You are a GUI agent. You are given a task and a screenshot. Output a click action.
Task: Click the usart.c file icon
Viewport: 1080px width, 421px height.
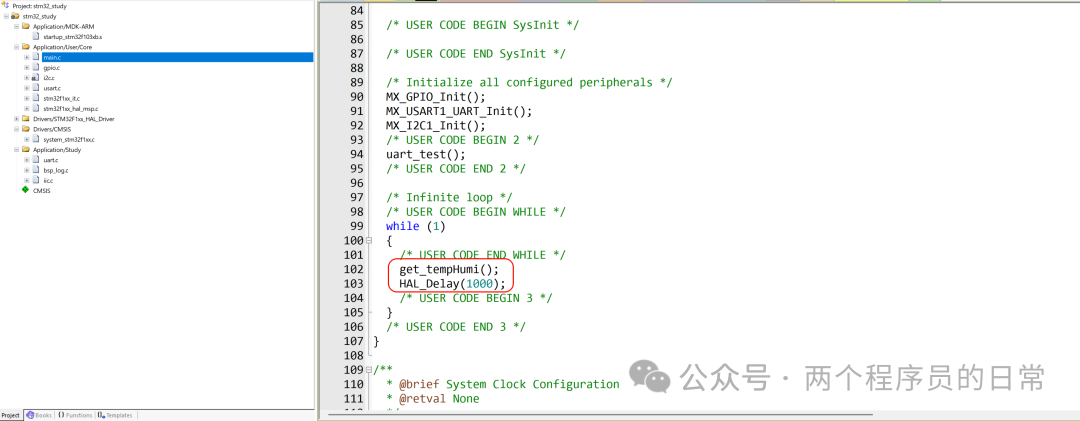pos(36,88)
